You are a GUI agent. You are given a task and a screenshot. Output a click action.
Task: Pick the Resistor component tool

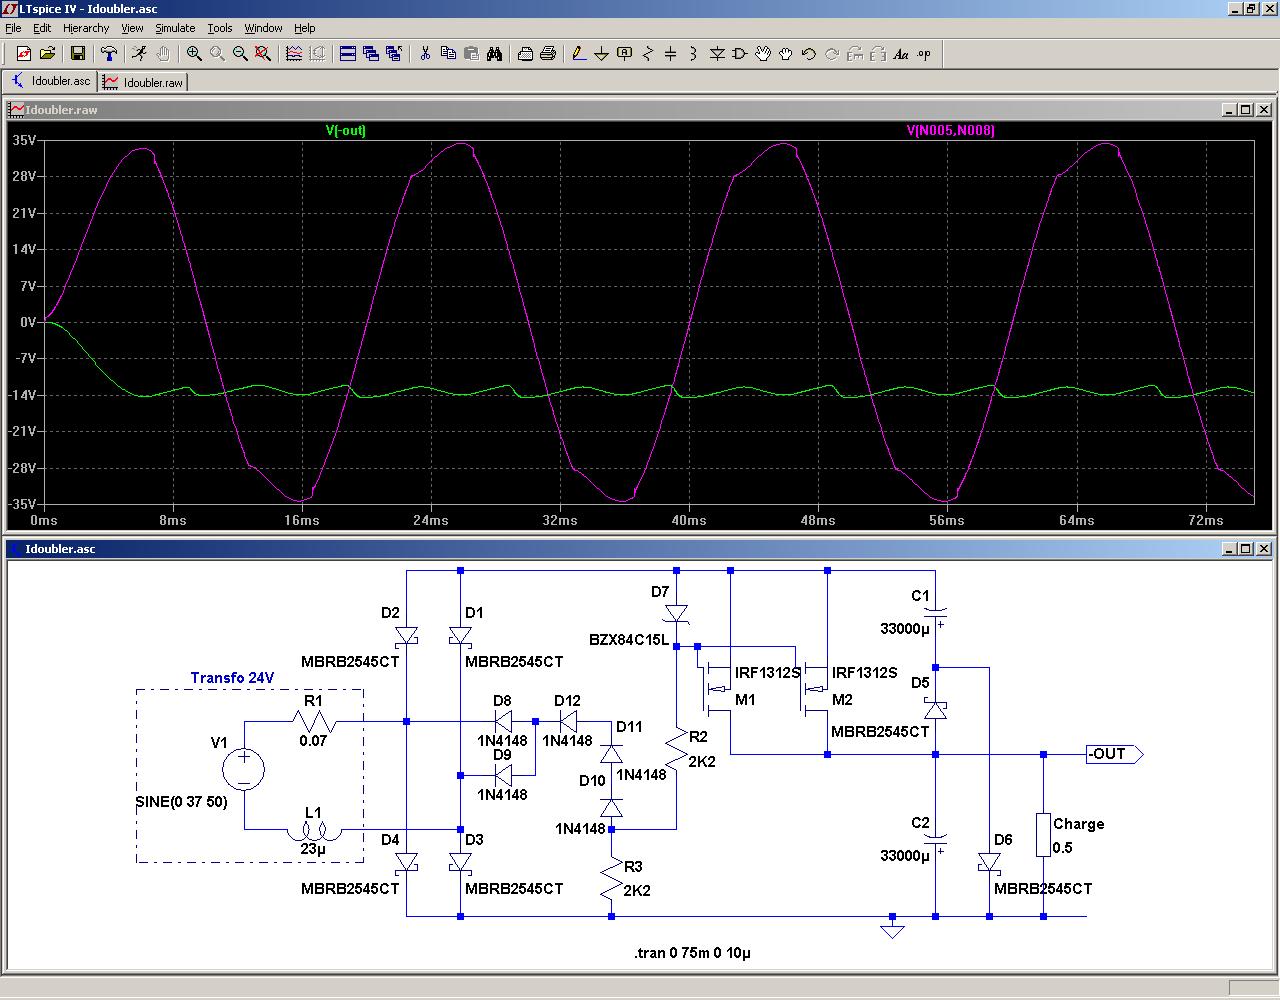point(648,54)
